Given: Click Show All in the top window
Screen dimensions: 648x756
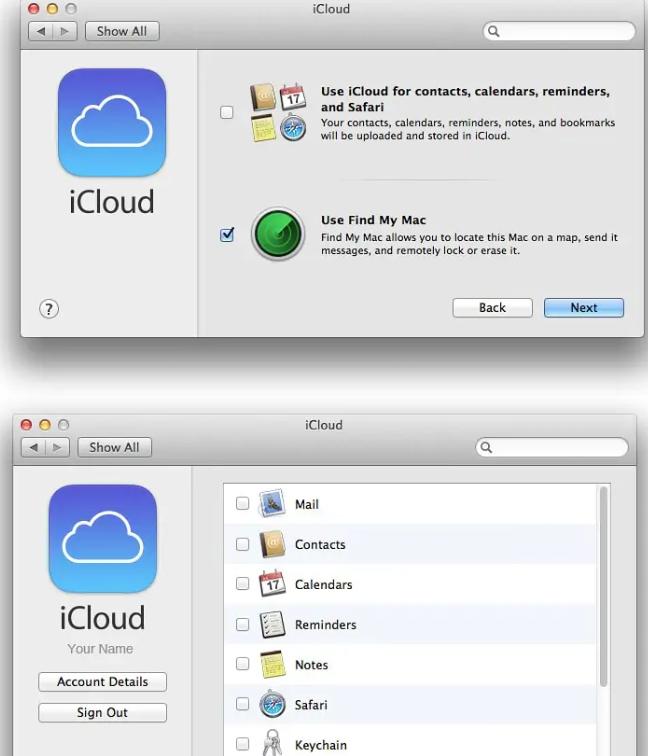Looking at the screenshot, I should click(x=122, y=31).
